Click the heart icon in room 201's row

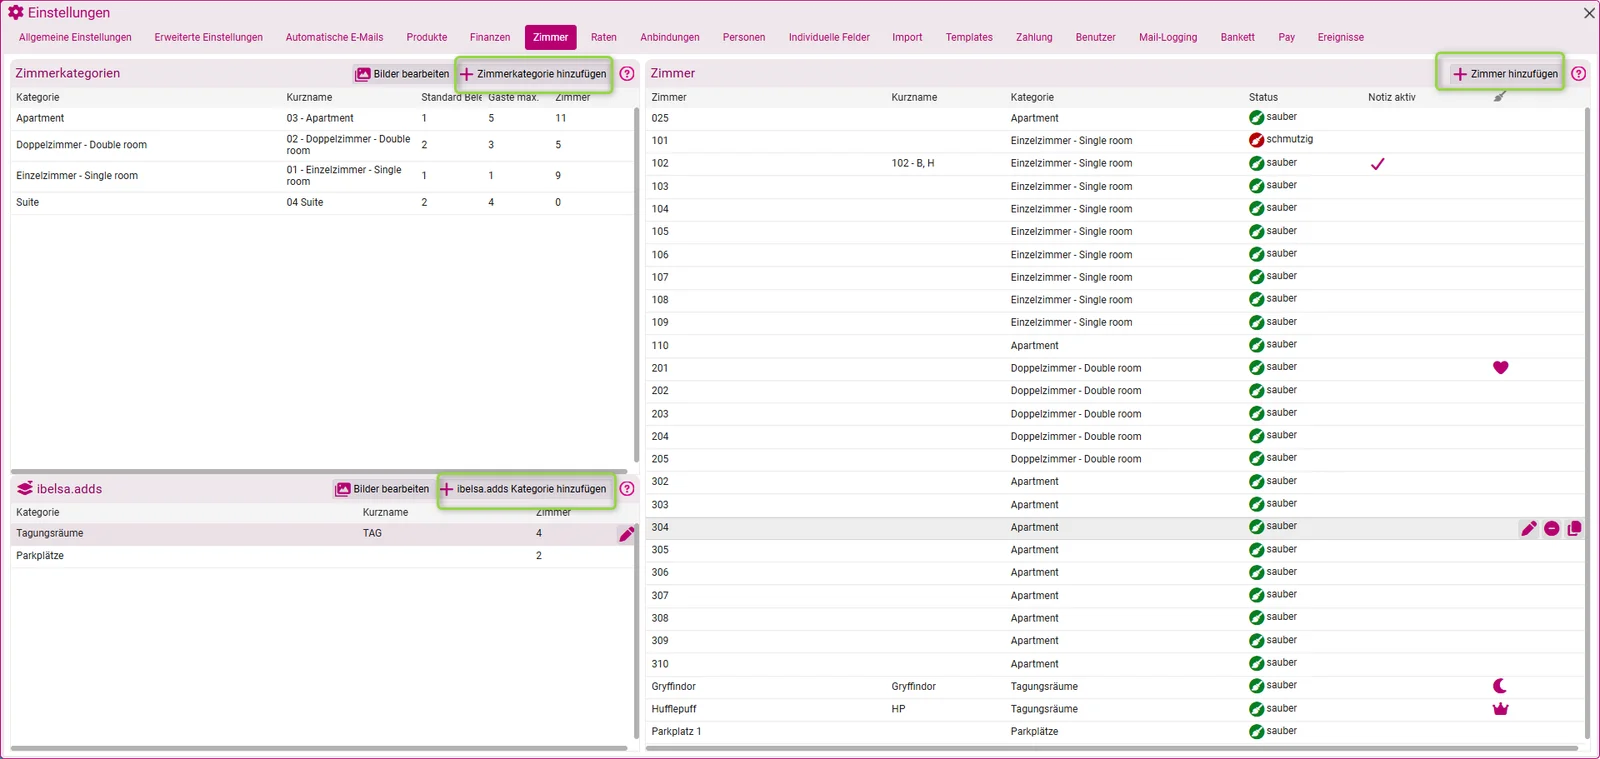pyautogui.click(x=1500, y=368)
